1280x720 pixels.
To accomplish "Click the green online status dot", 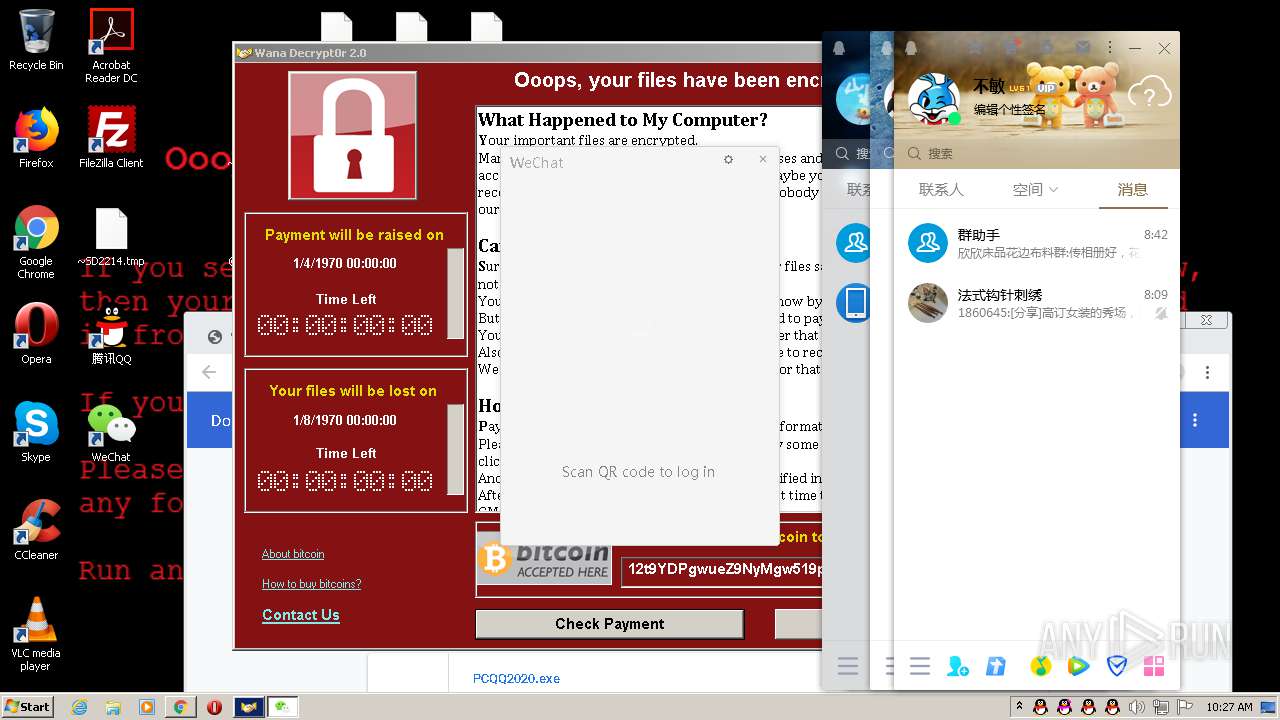I will (x=955, y=119).
